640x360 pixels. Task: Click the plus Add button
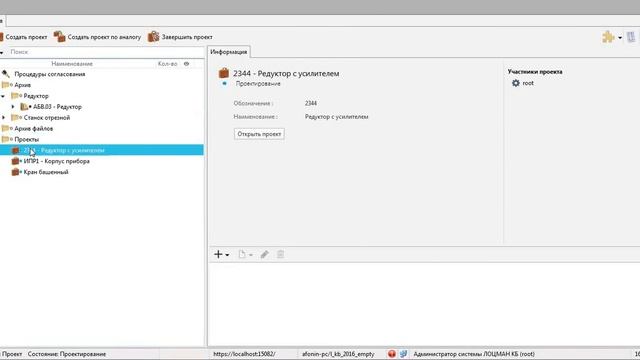click(218, 254)
